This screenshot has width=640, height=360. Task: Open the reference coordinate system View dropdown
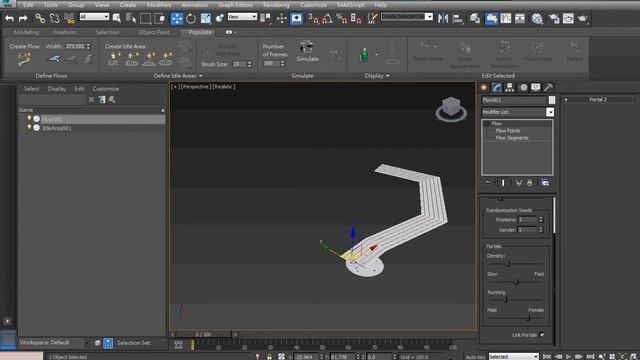(242, 17)
